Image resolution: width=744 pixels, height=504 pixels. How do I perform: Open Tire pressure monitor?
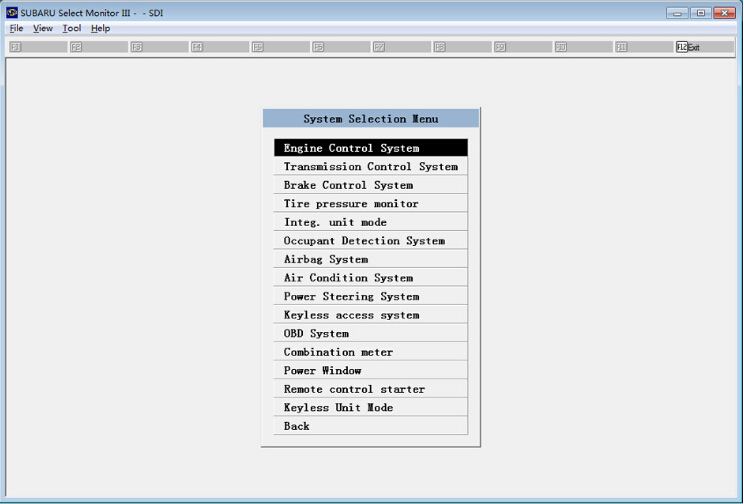click(x=371, y=203)
